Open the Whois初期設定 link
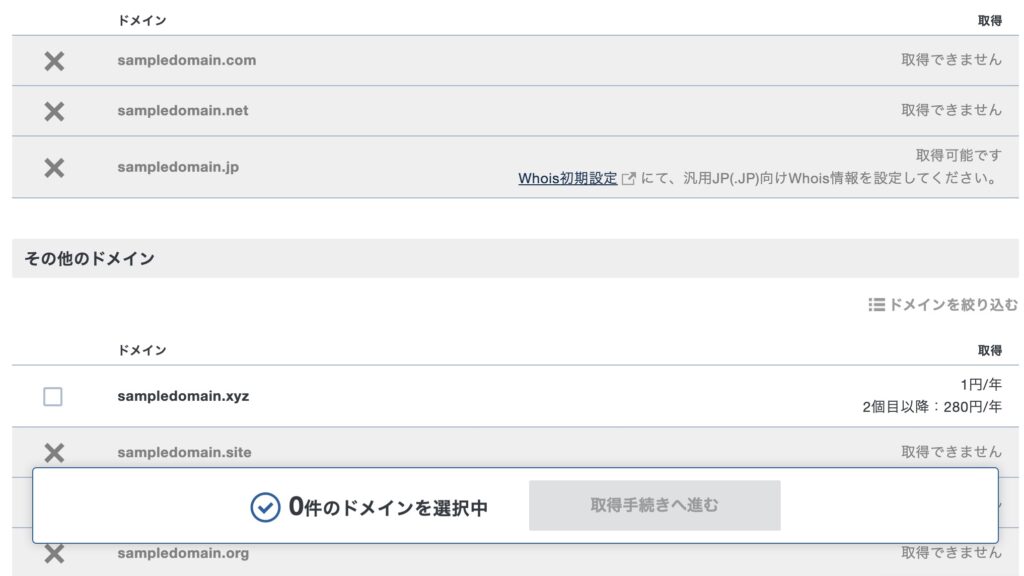 (x=567, y=179)
